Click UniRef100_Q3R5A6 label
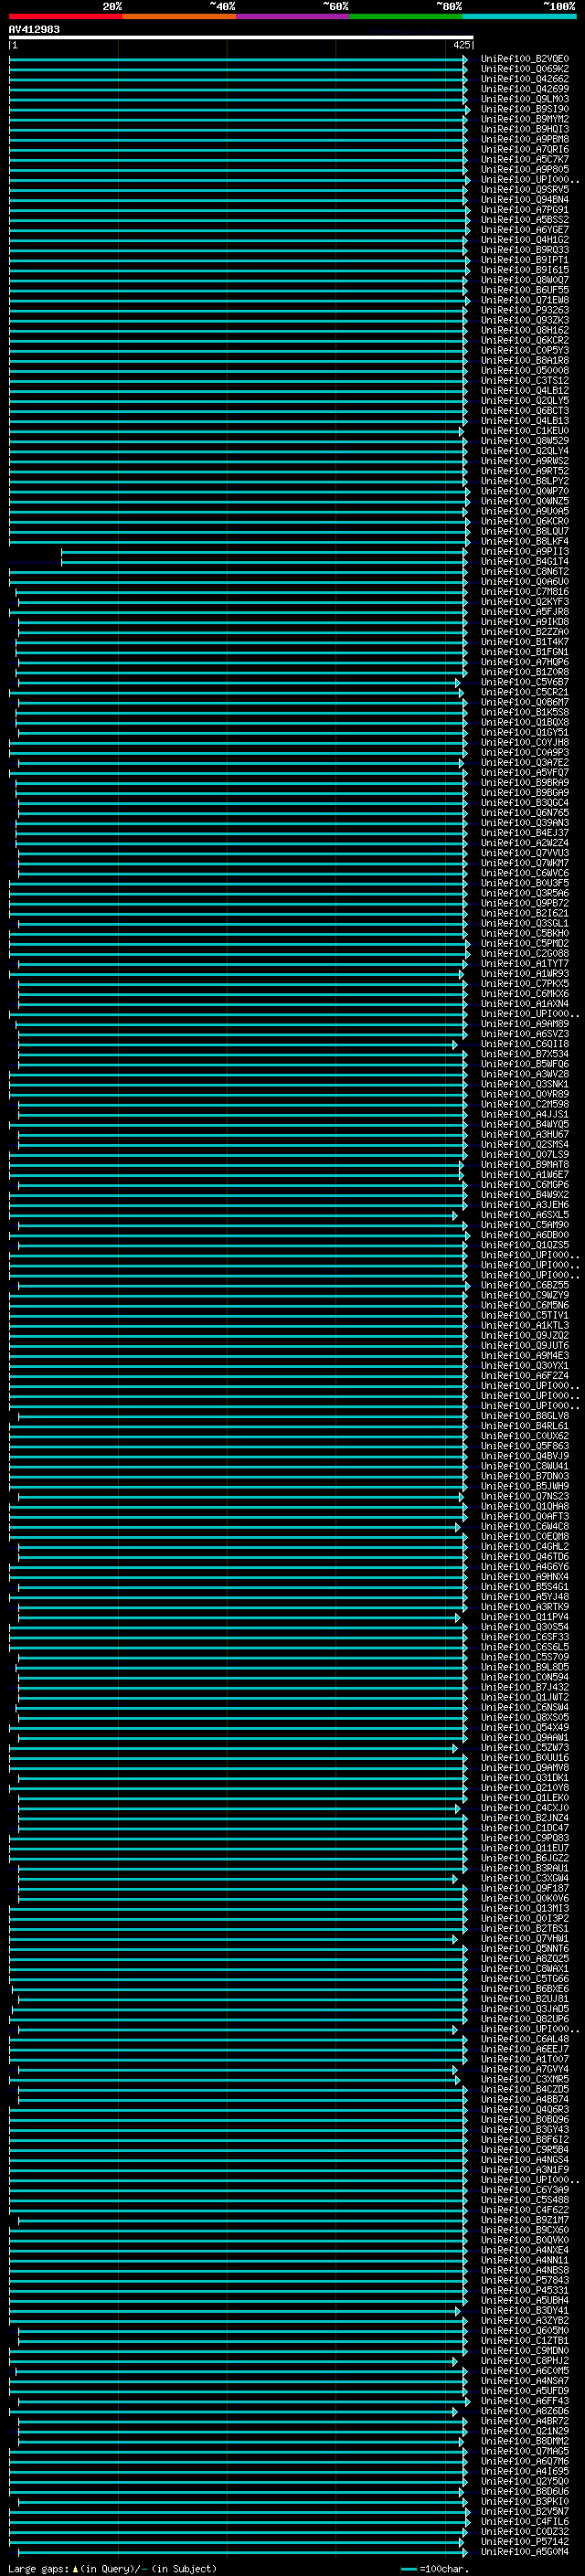The image size is (585, 2576). (525, 893)
